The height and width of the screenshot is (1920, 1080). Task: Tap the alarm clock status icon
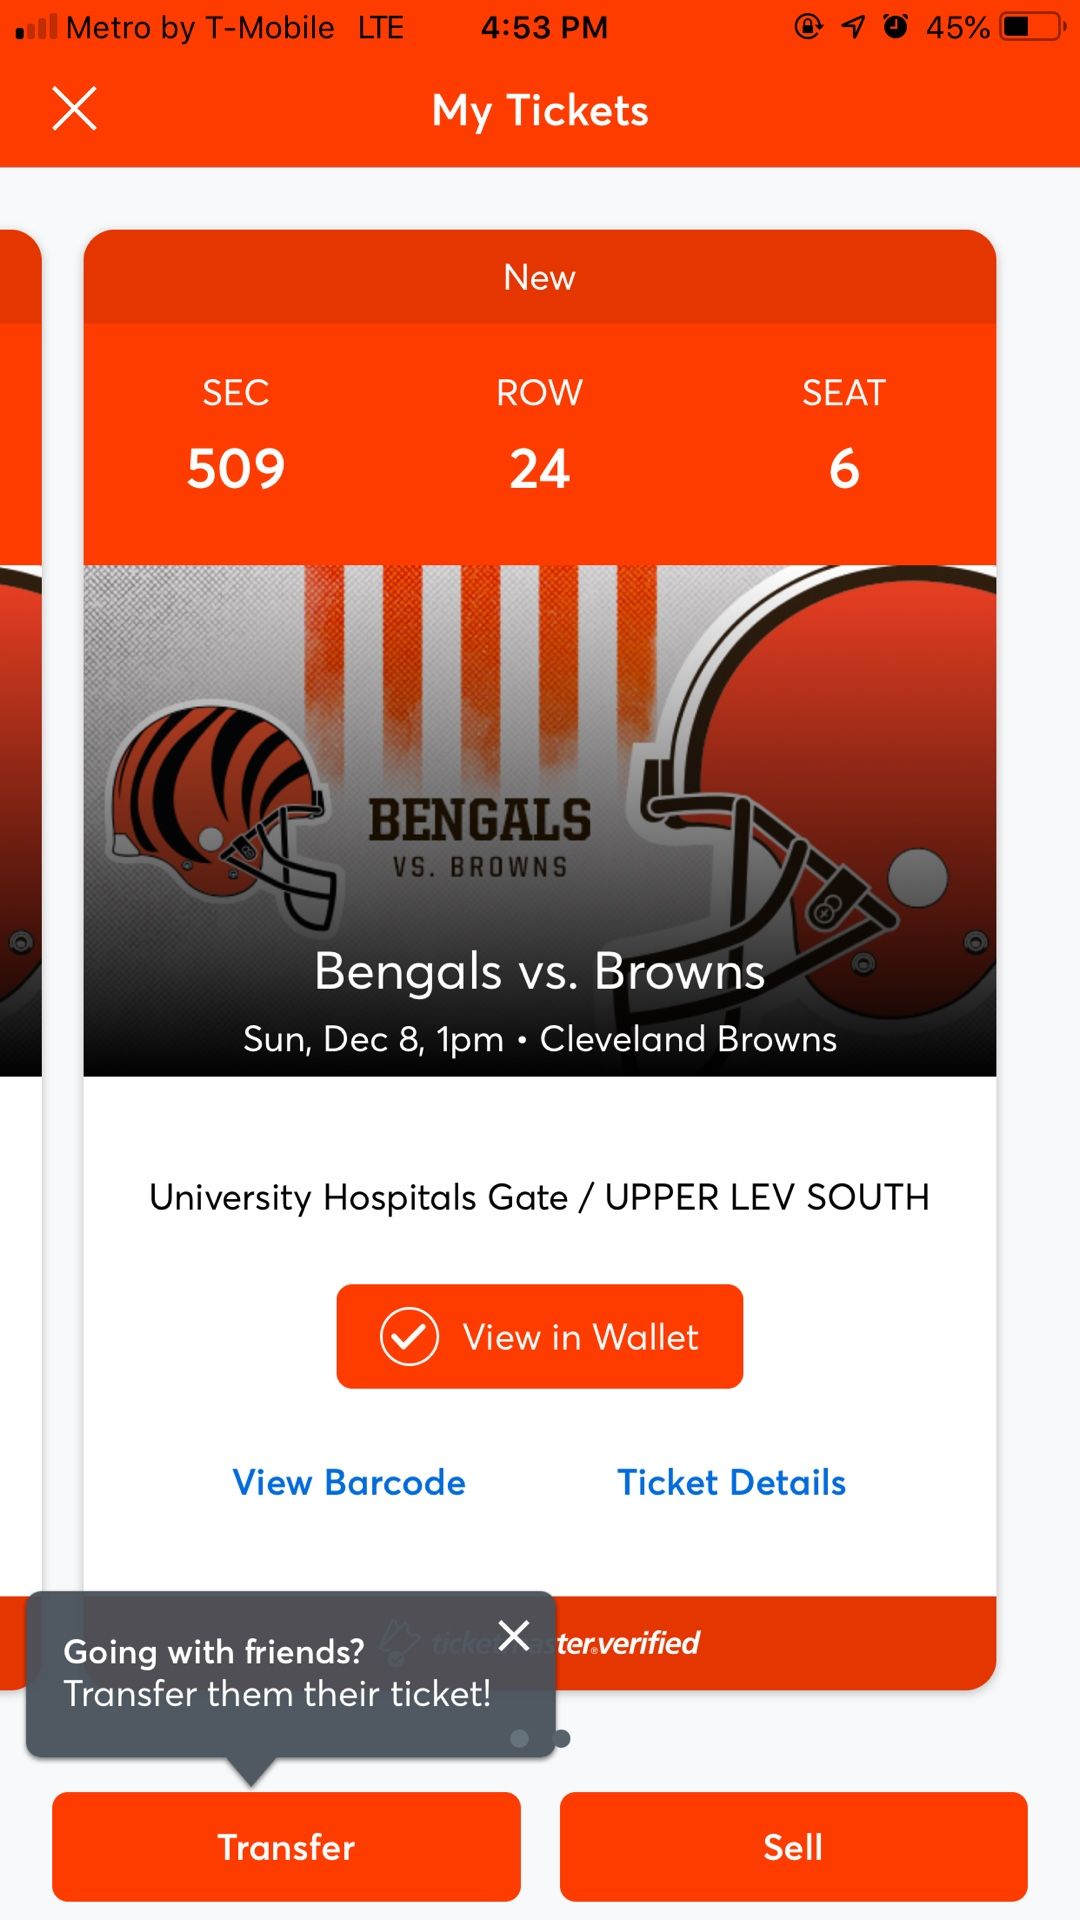pos(896,27)
